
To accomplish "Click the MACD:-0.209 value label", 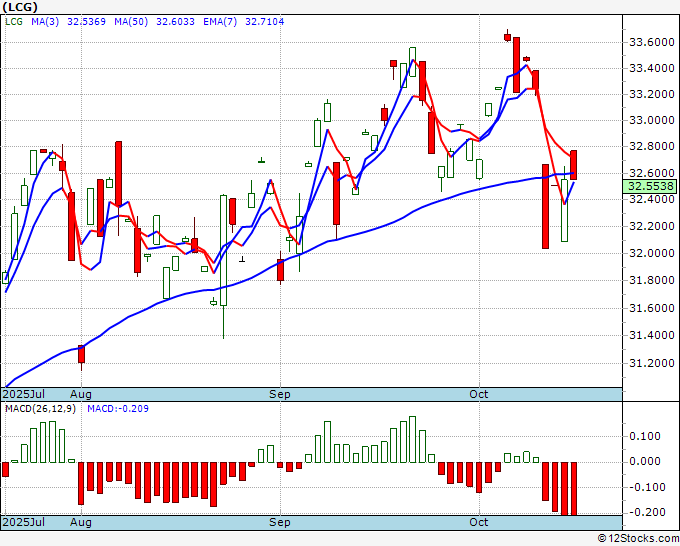I will point(118,409).
